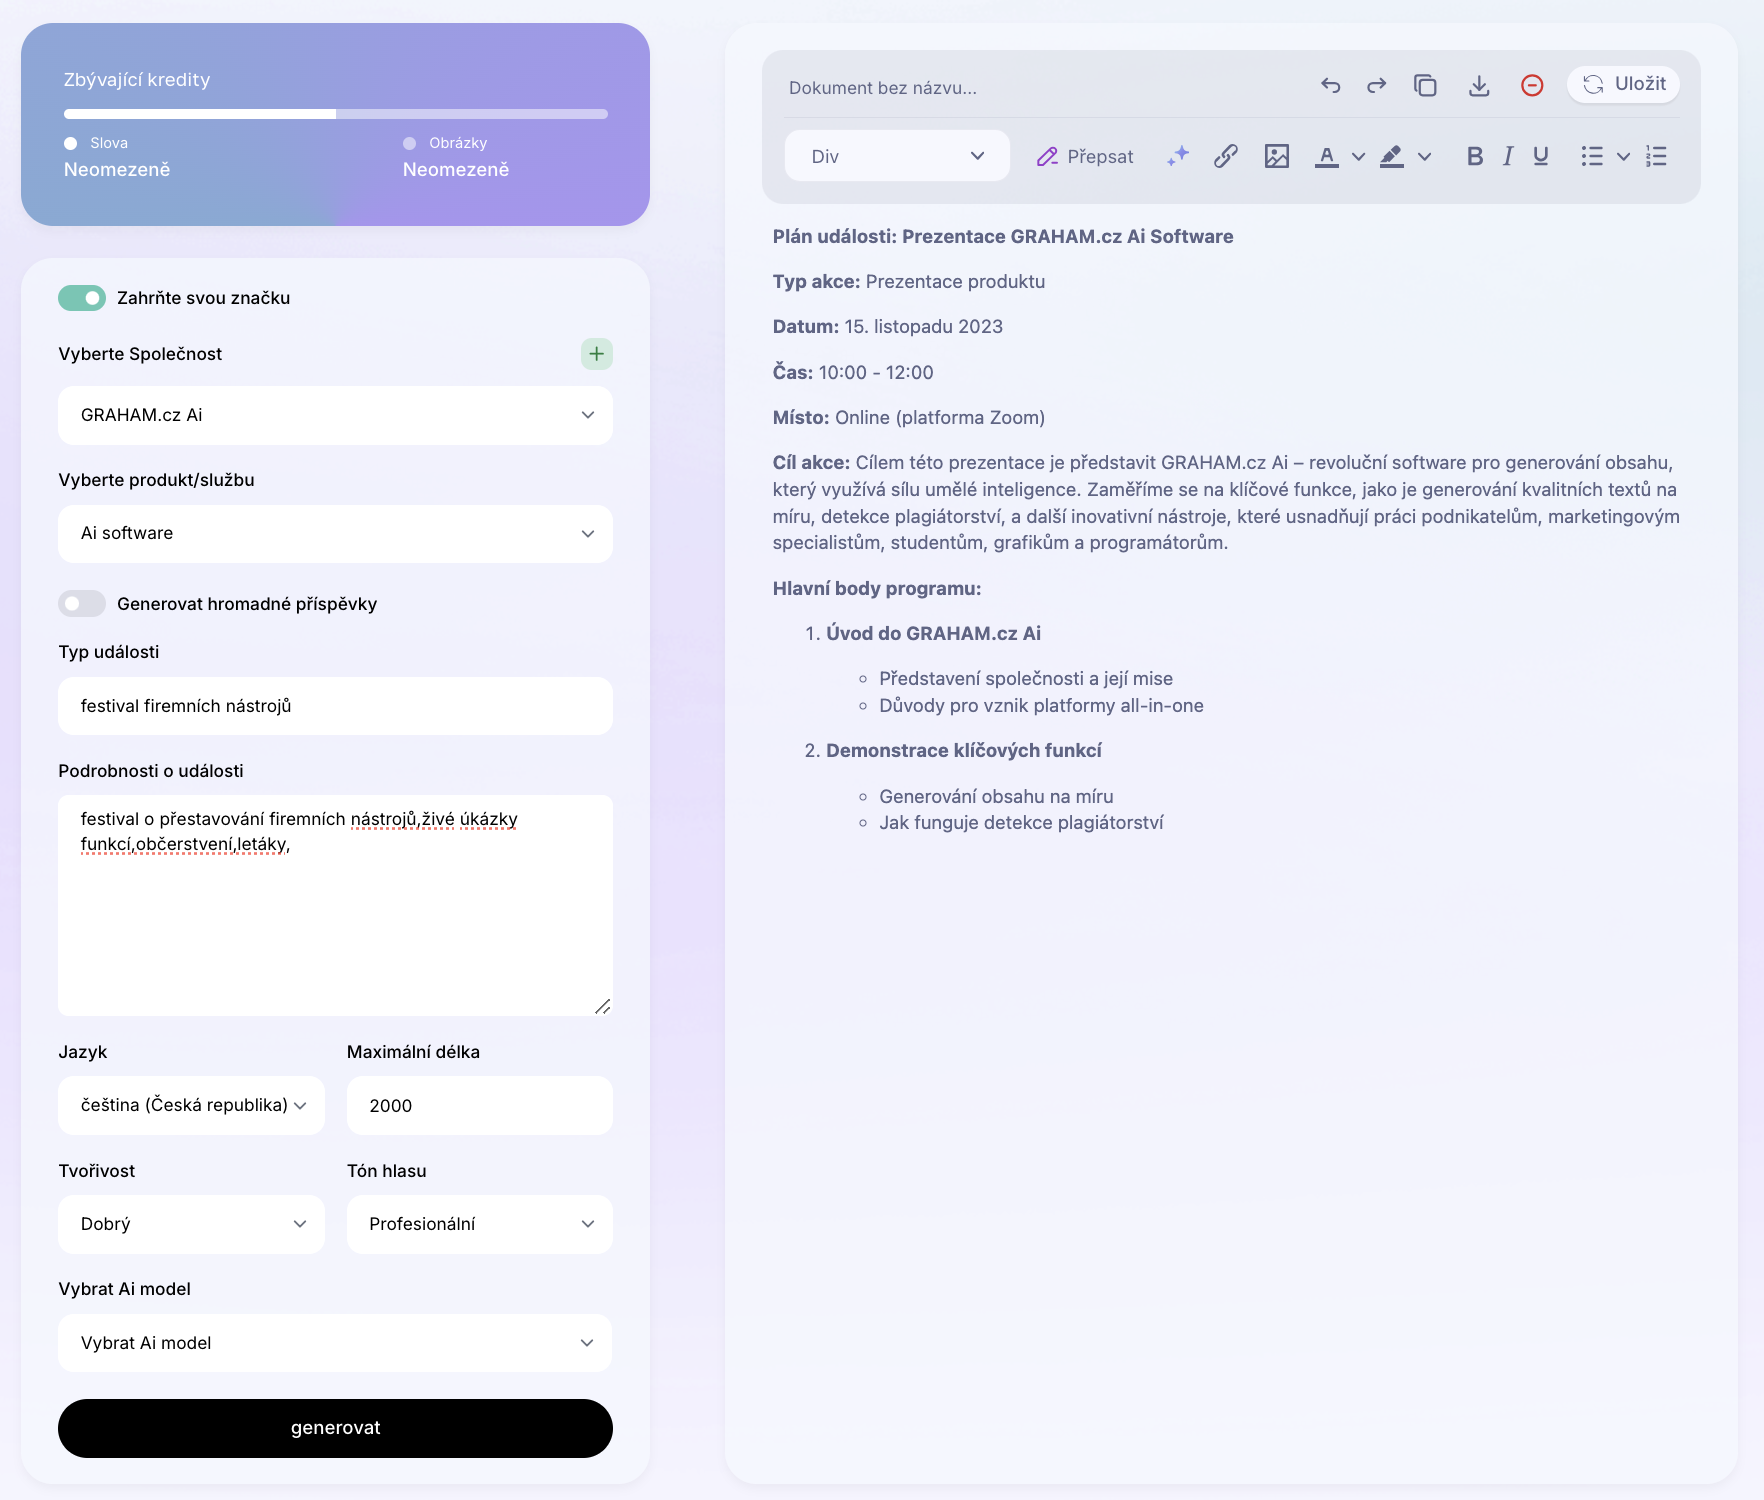Download the document via download icon
The image size is (1764, 1500).
click(x=1479, y=86)
